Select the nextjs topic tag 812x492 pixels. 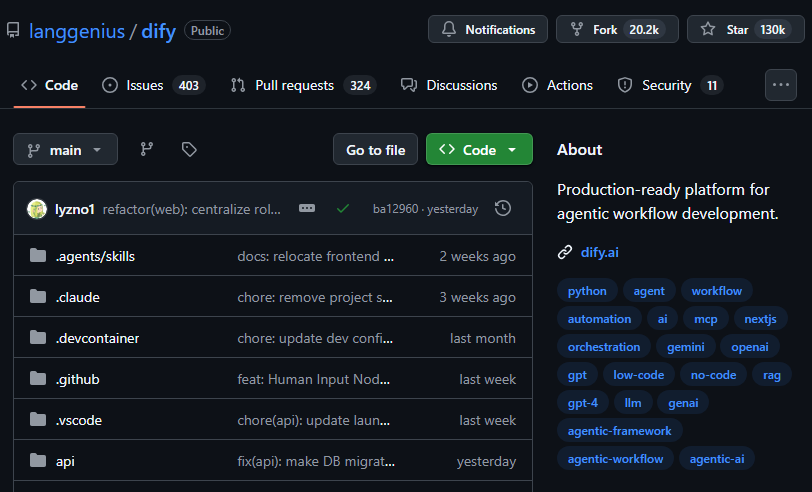click(x=760, y=319)
